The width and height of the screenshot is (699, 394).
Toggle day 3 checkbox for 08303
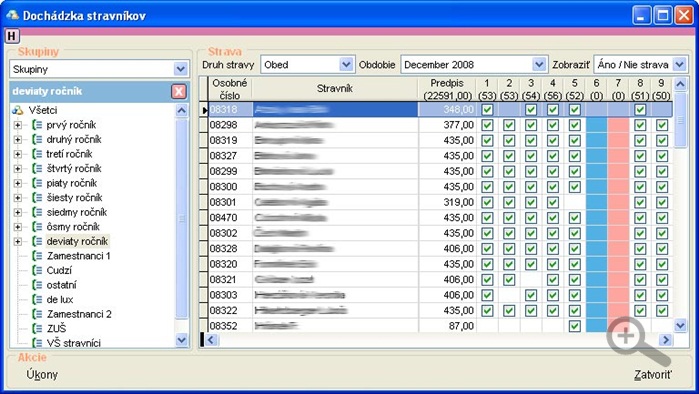pos(530,295)
